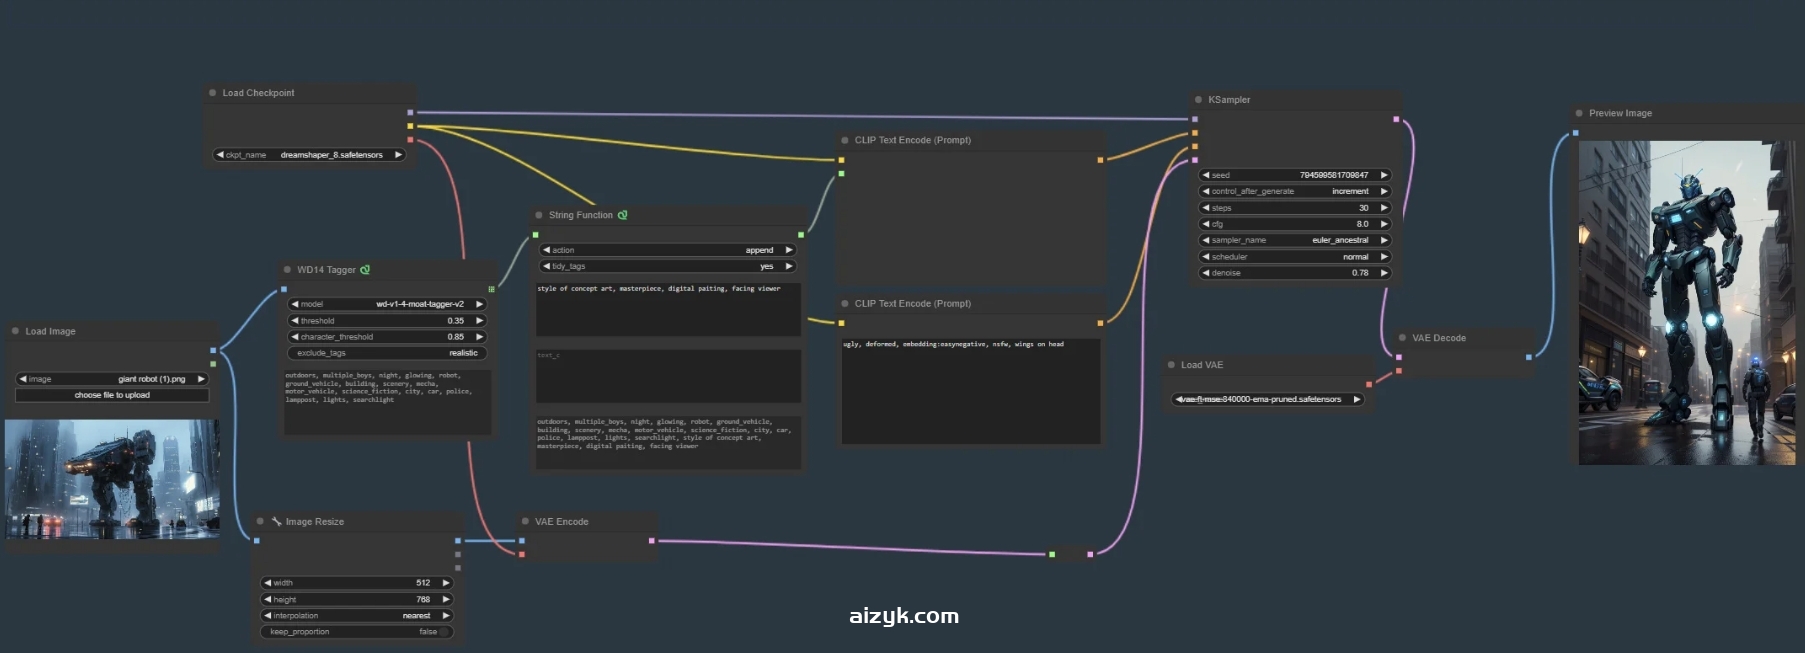Image resolution: width=1805 pixels, height=653 pixels.
Task: Click the Load Image node title bar
Action: 50,331
